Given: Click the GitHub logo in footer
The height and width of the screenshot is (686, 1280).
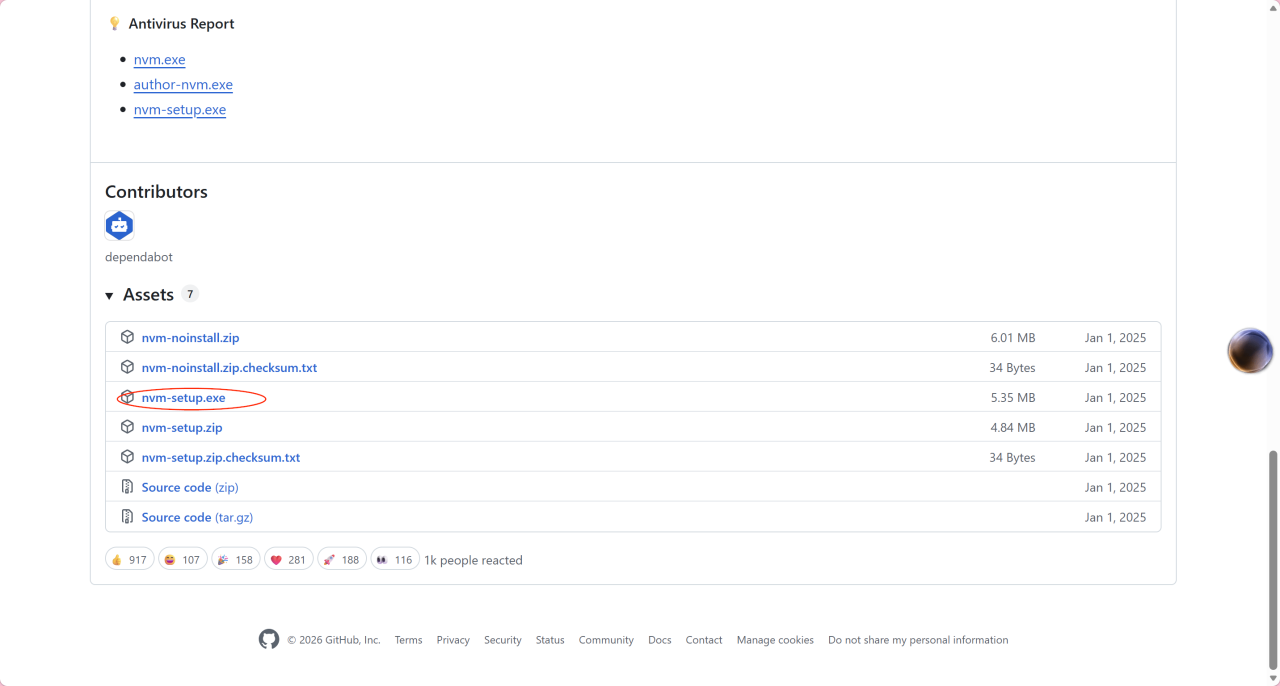Looking at the screenshot, I should click(x=269, y=639).
